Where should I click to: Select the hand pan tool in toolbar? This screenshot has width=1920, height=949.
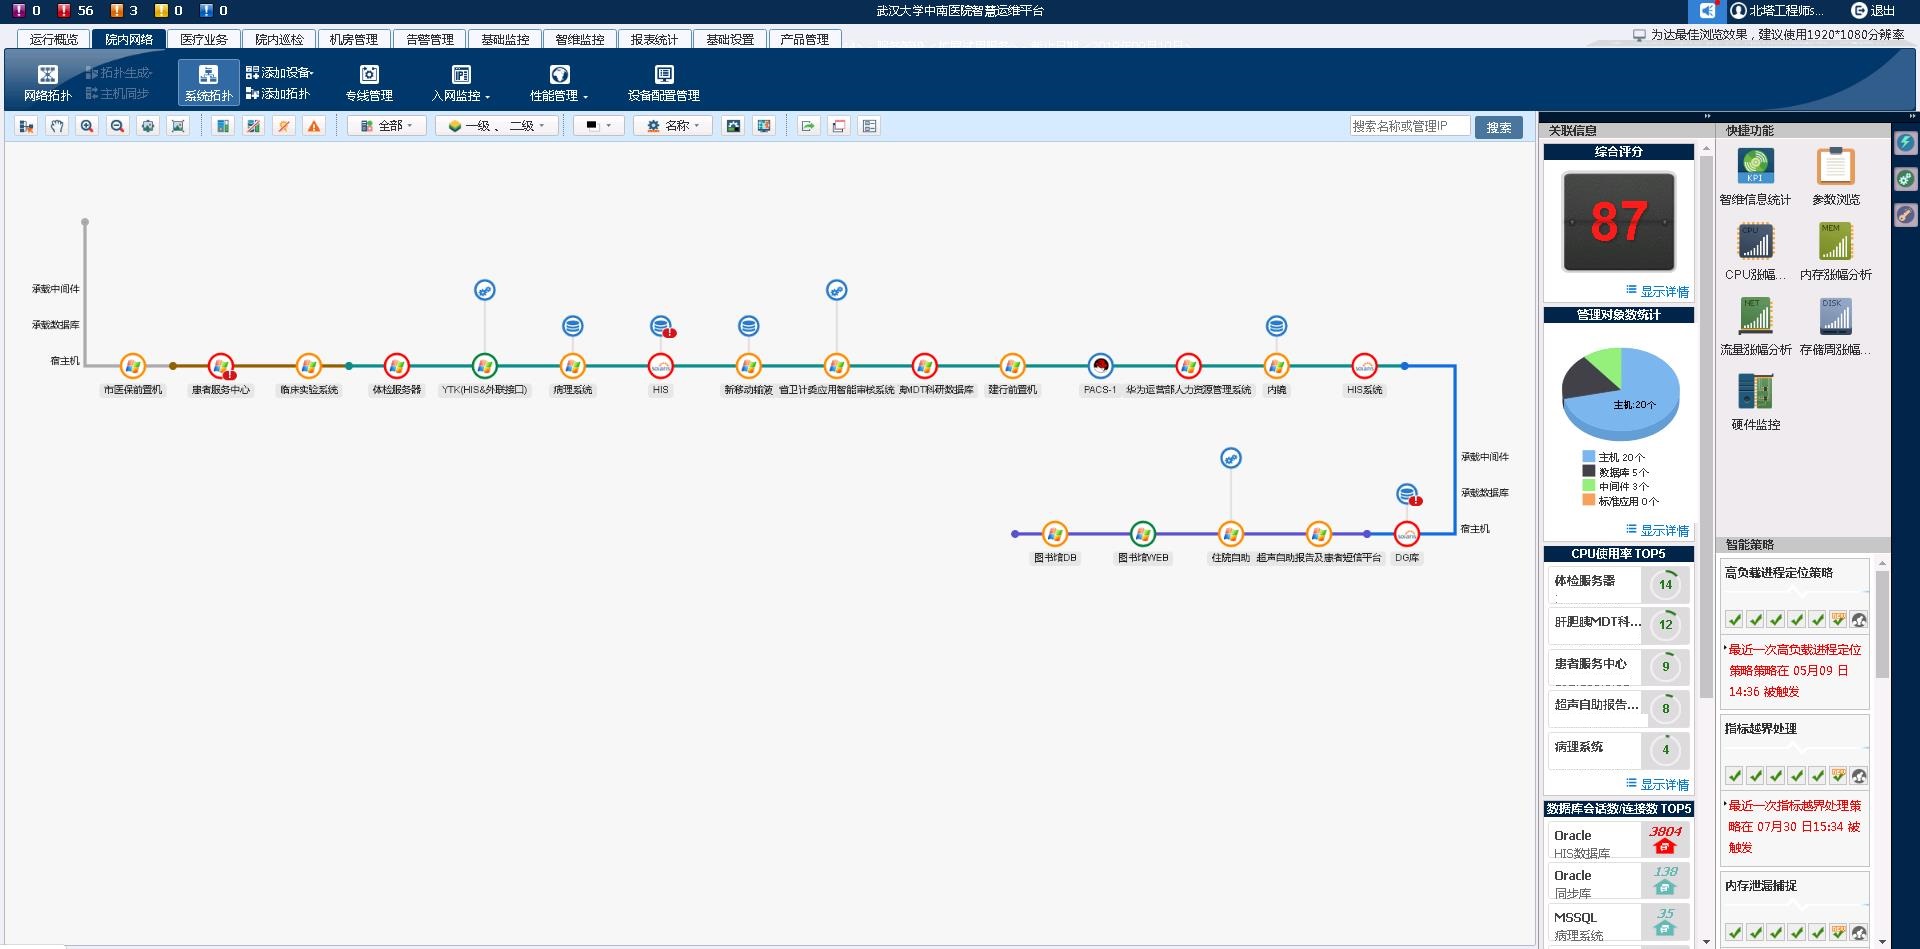point(57,126)
